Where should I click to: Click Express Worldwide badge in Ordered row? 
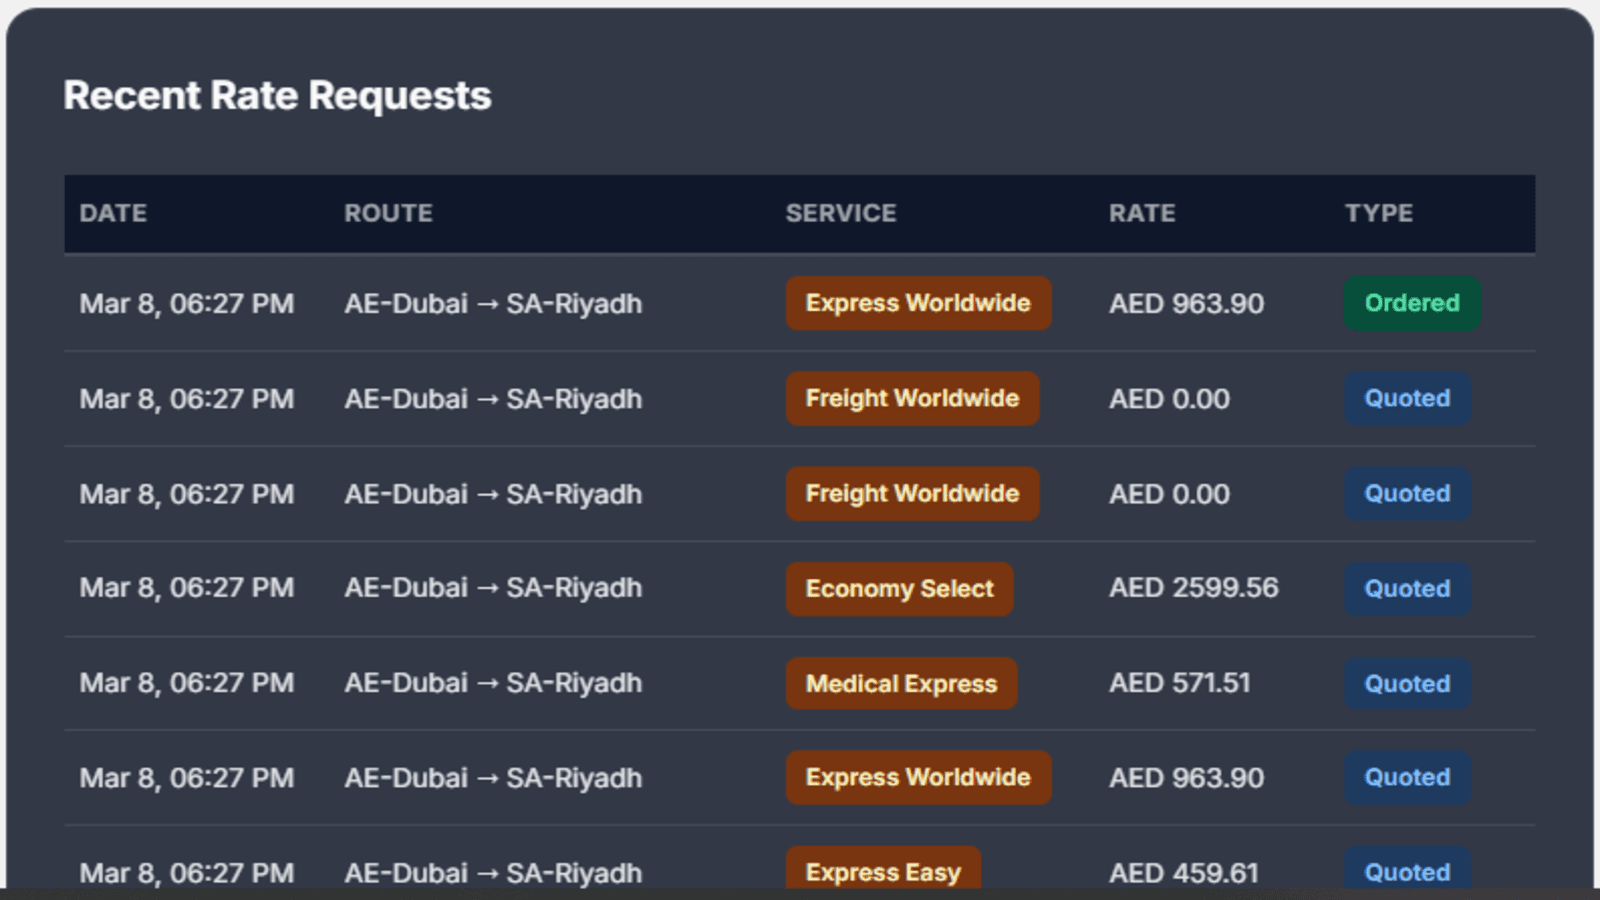point(918,303)
